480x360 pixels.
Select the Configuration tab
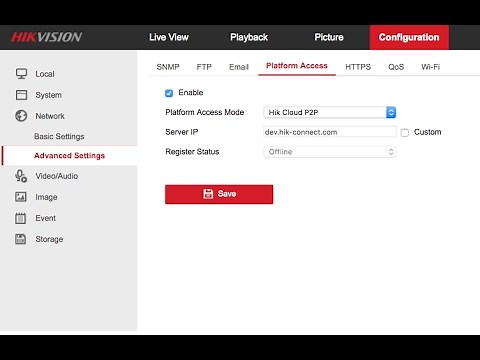tap(409, 37)
